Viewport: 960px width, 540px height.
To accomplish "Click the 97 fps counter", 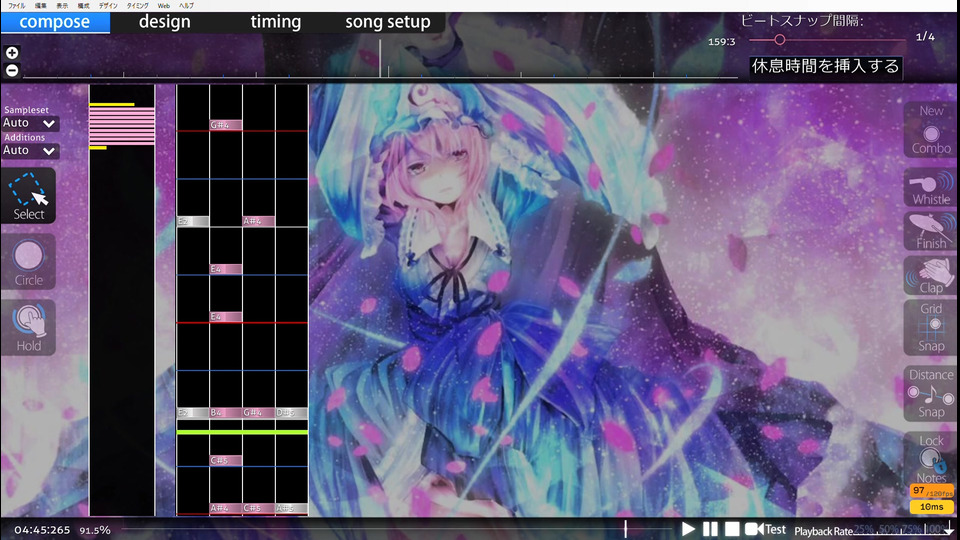I will click(931, 491).
